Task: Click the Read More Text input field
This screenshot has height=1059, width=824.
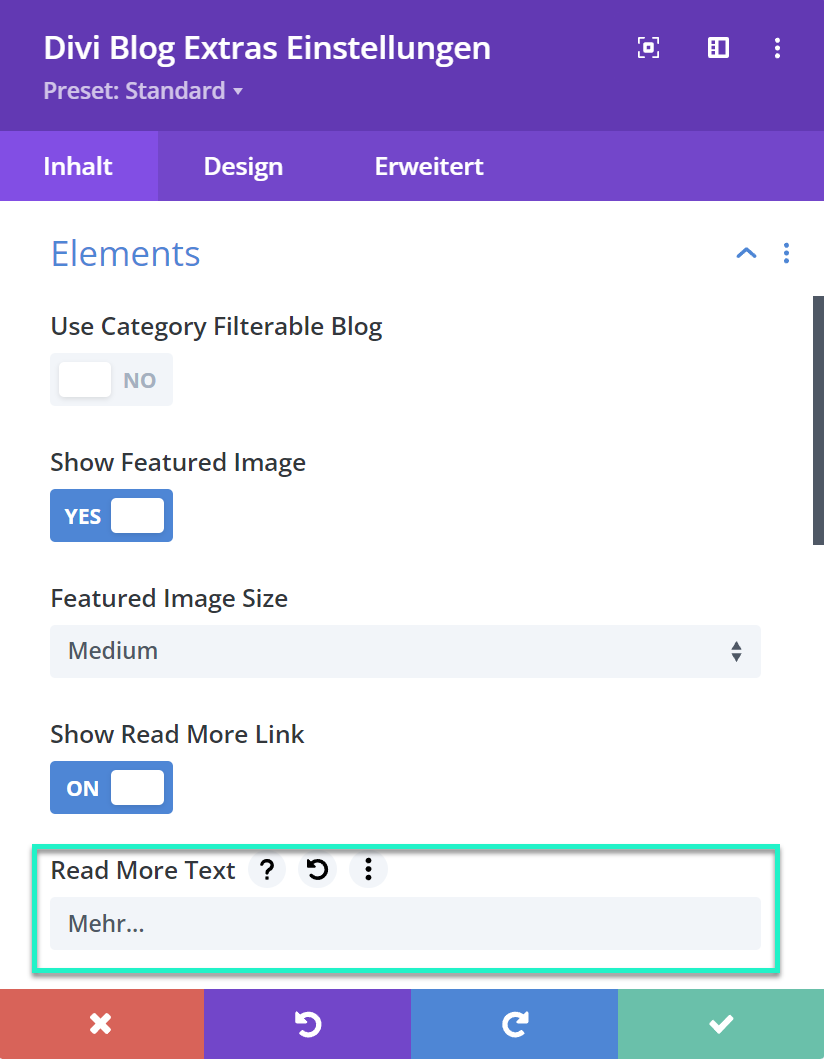Action: [405, 923]
